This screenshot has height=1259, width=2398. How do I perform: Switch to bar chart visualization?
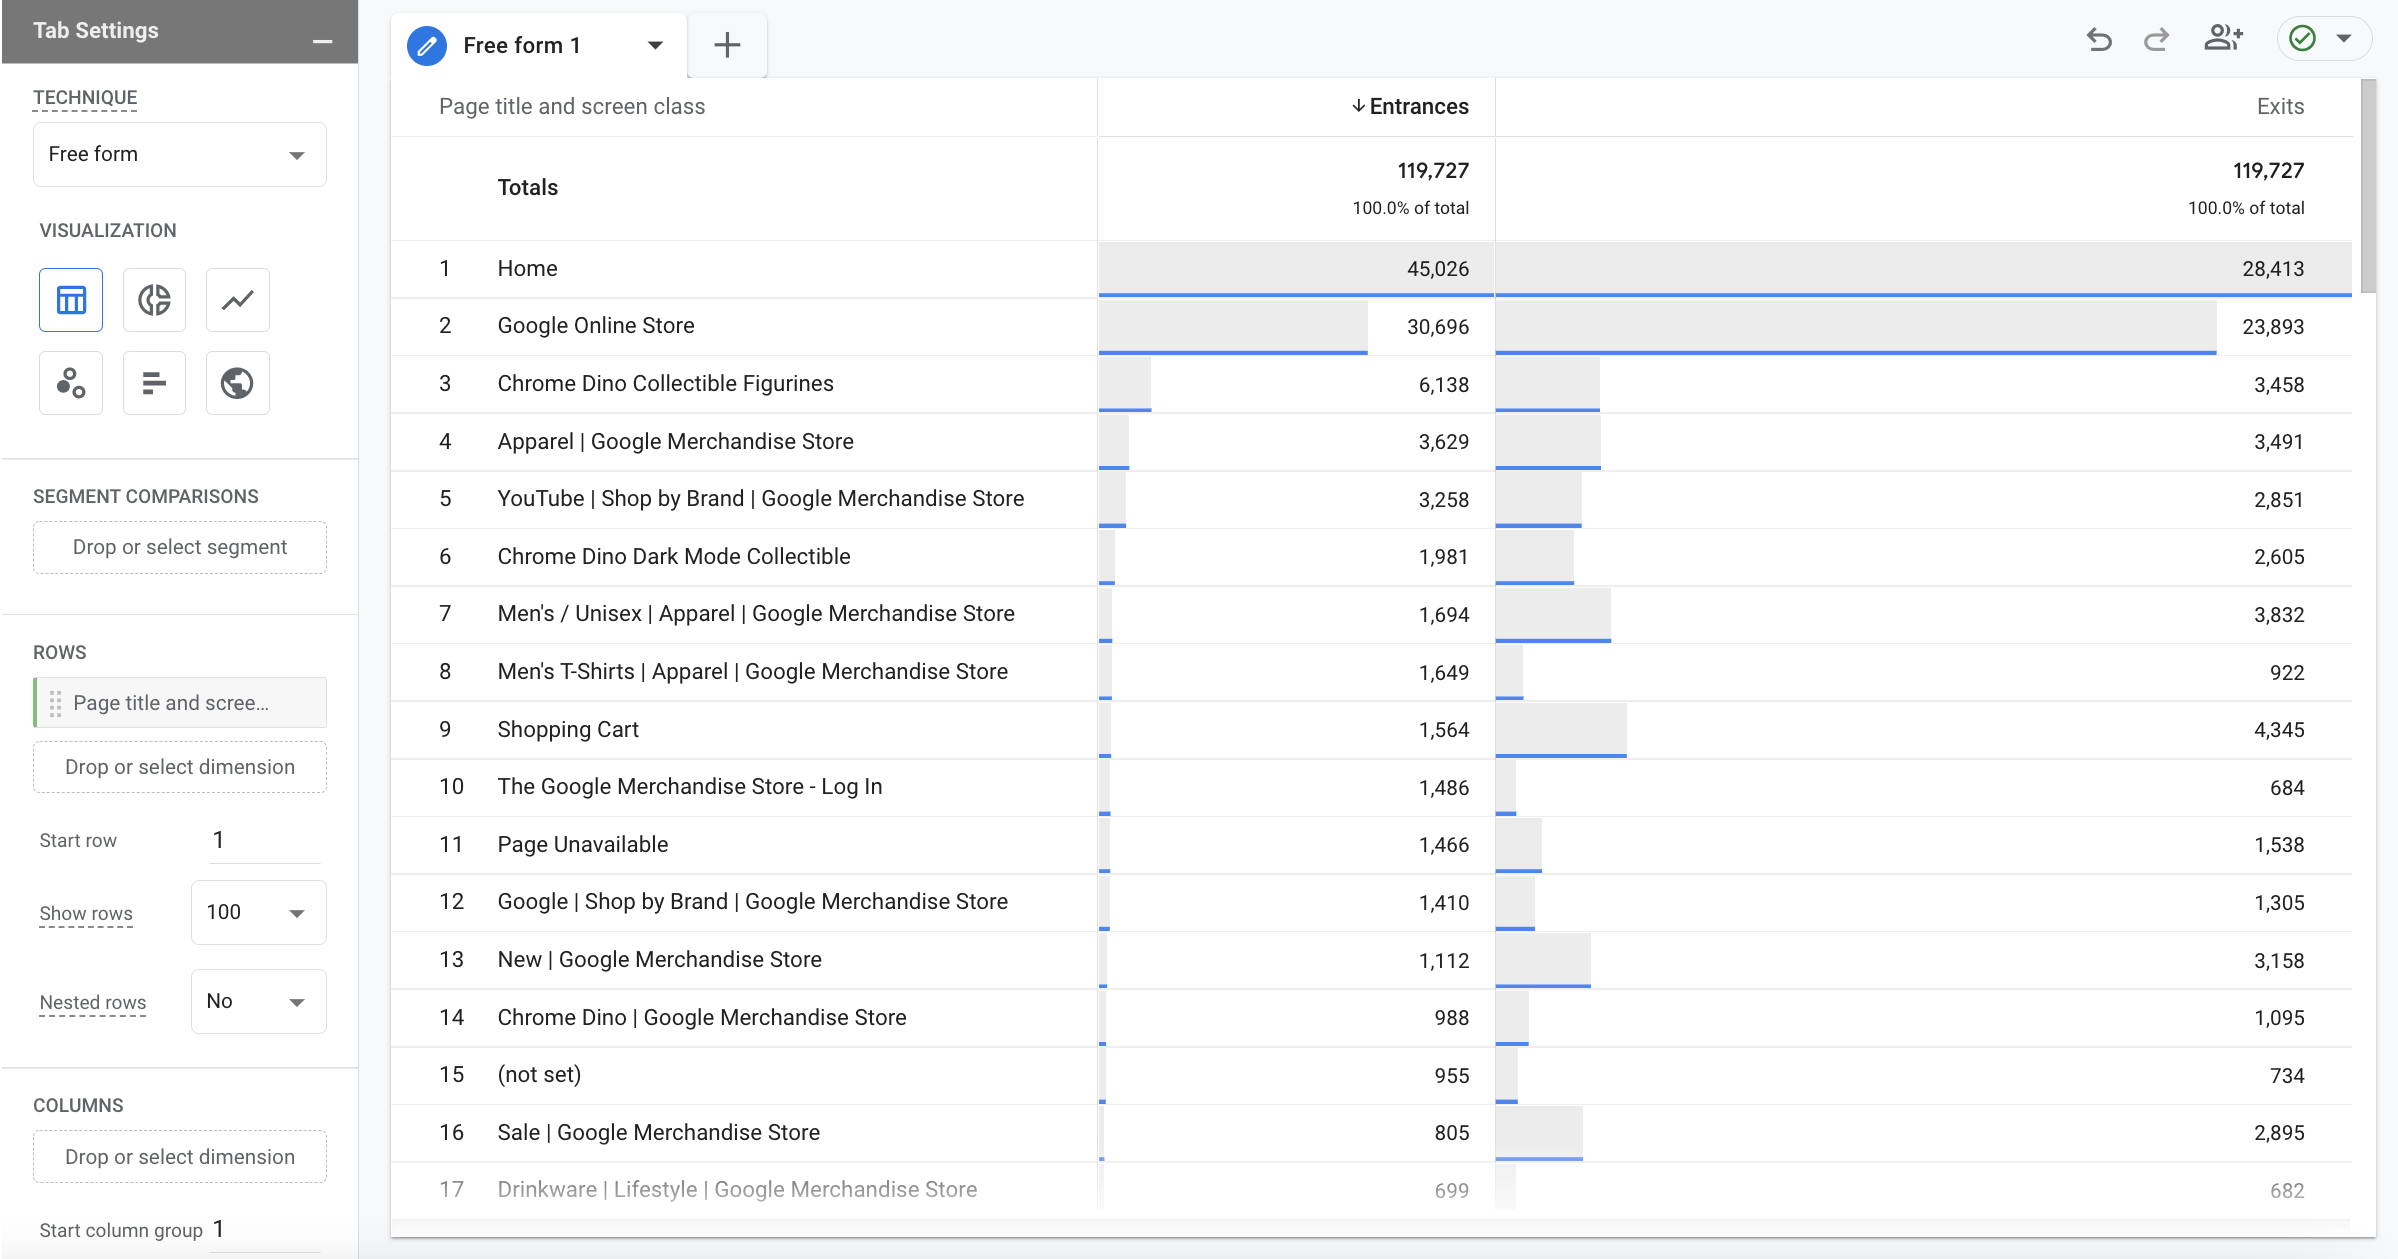(x=154, y=383)
